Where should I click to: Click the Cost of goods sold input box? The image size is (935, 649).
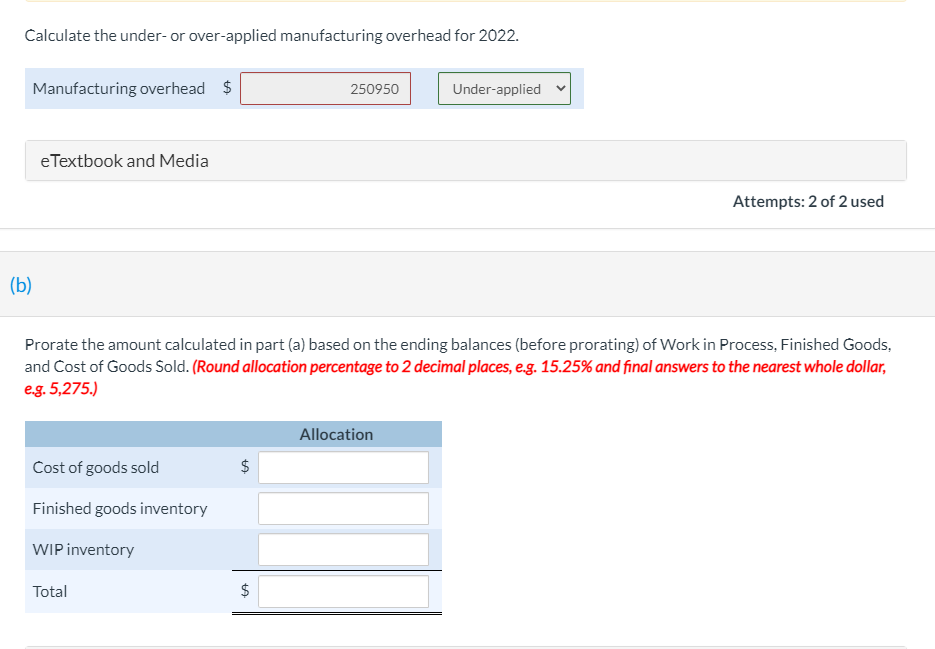343,467
